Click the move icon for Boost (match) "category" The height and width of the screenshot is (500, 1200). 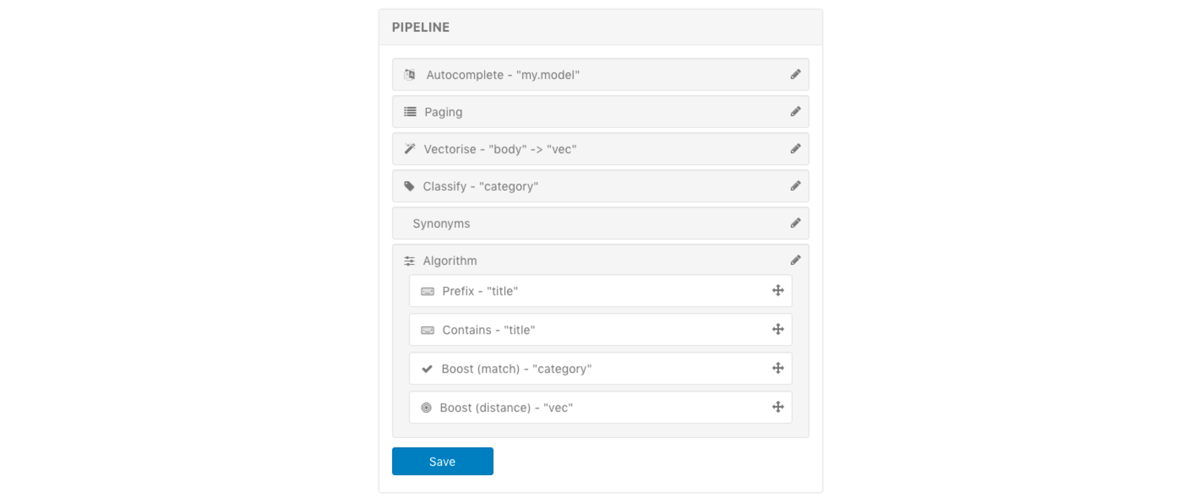click(x=778, y=368)
